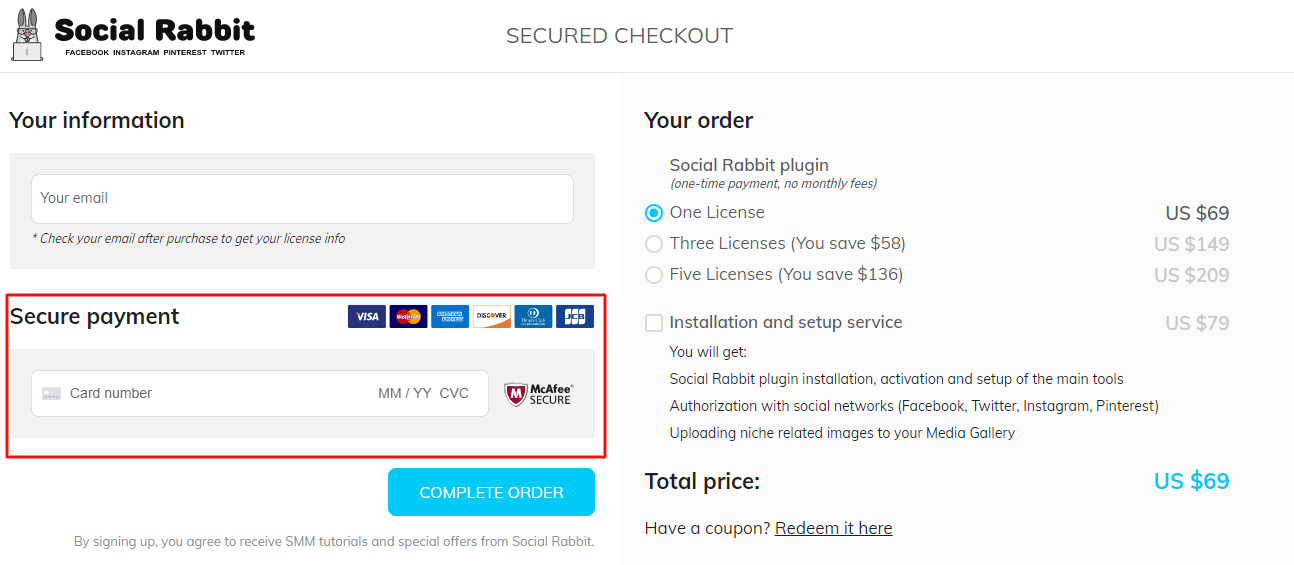
Task: Click the Social Rabbit brand name text
Action: pos(155,29)
